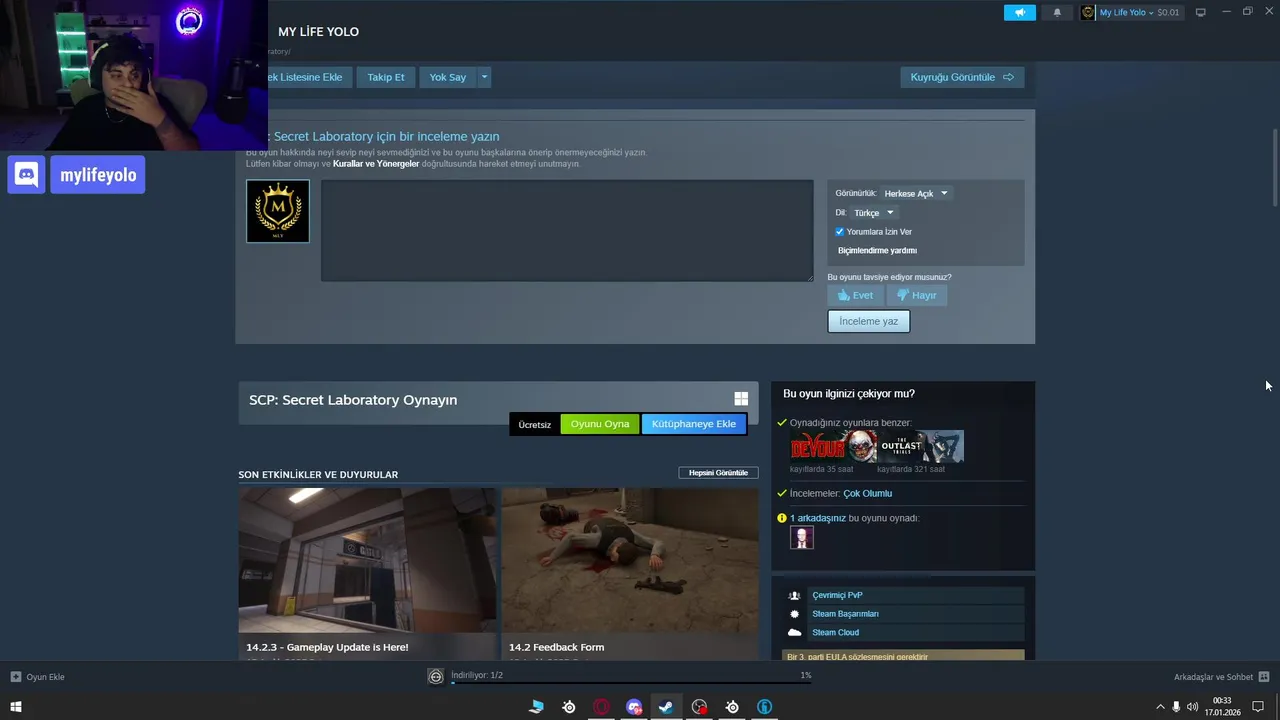The image size is (1280, 720).
Task: Open the 1 arkadaşınız link
Action: point(818,518)
